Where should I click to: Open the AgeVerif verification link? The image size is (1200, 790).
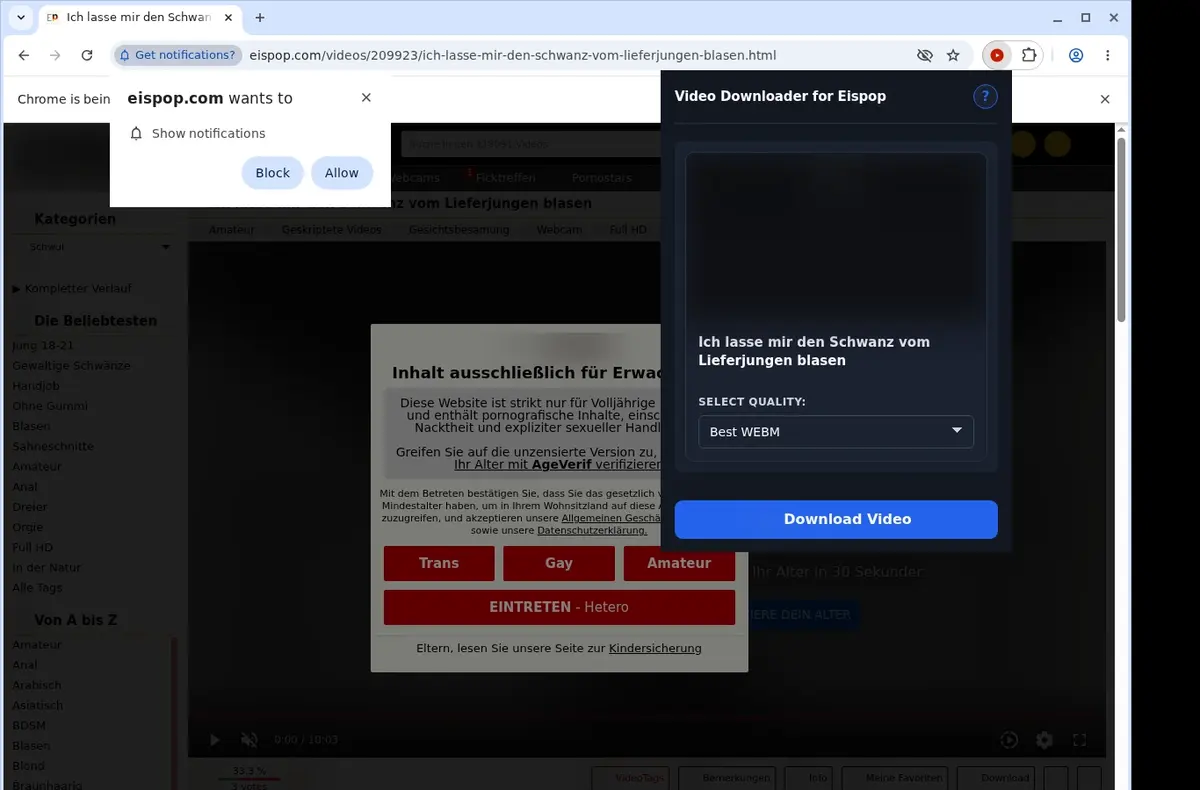(558, 465)
